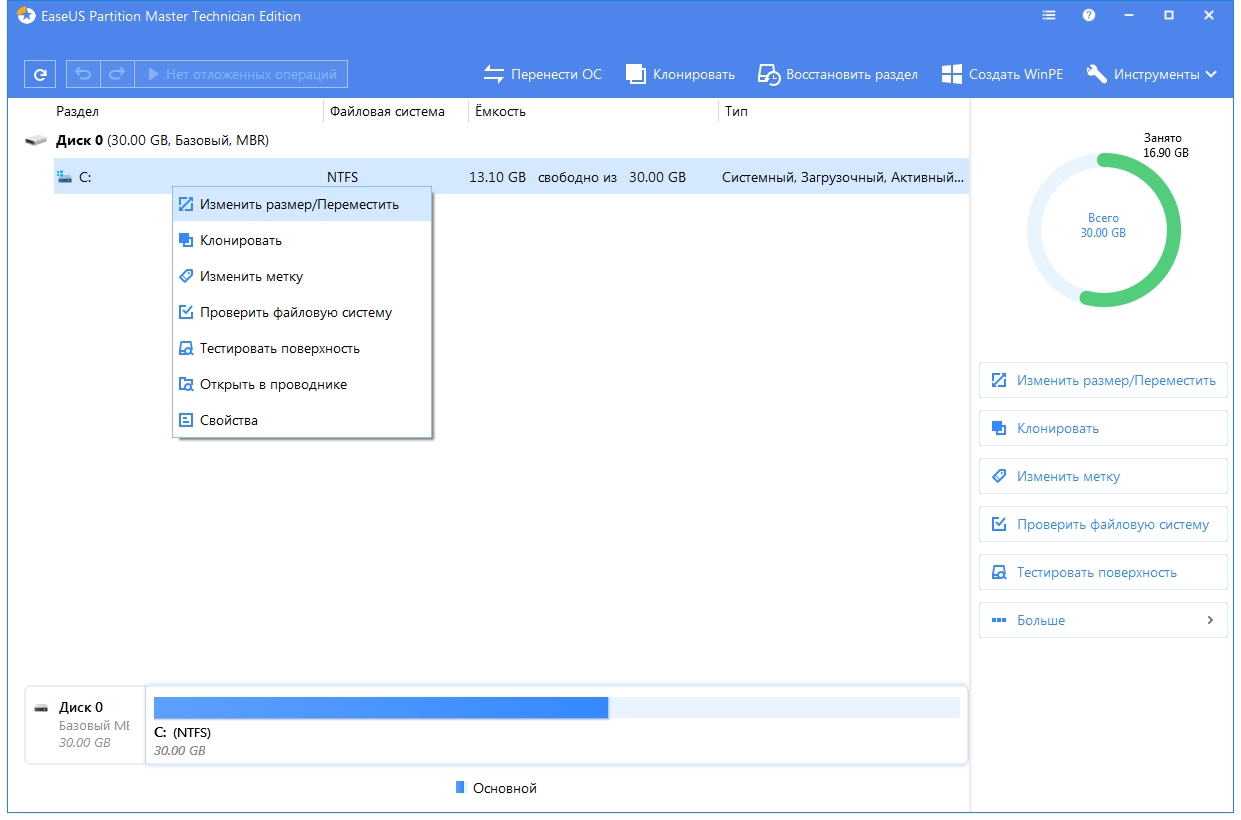This screenshot has width=1241, height=820.
Task: Choose Свойства from context menu
Action: (x=228, y=420)
